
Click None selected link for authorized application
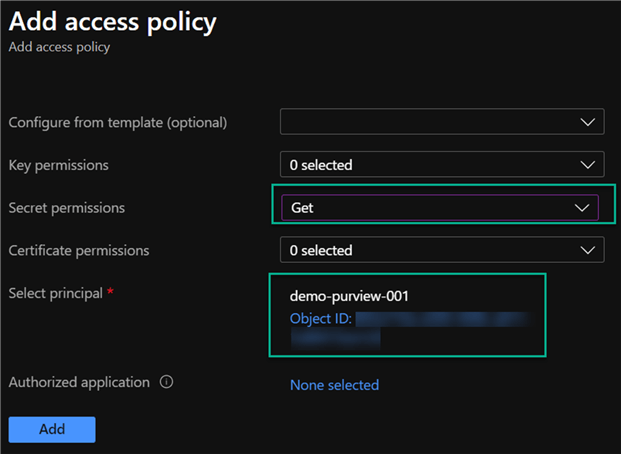pos(334,385)
